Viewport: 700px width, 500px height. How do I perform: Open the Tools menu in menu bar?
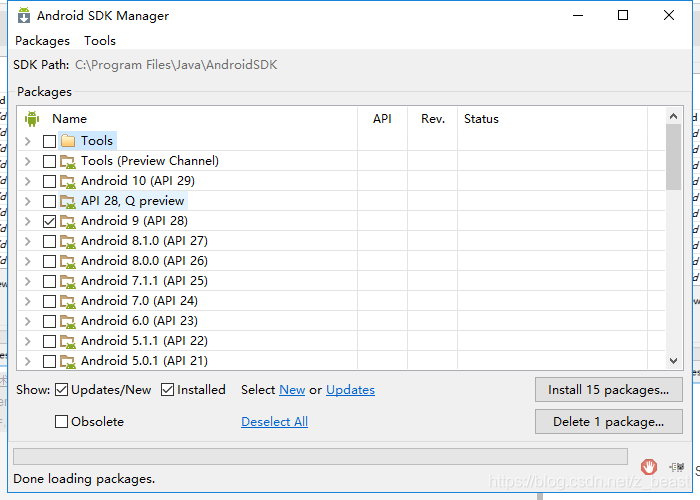click(100, 41)
